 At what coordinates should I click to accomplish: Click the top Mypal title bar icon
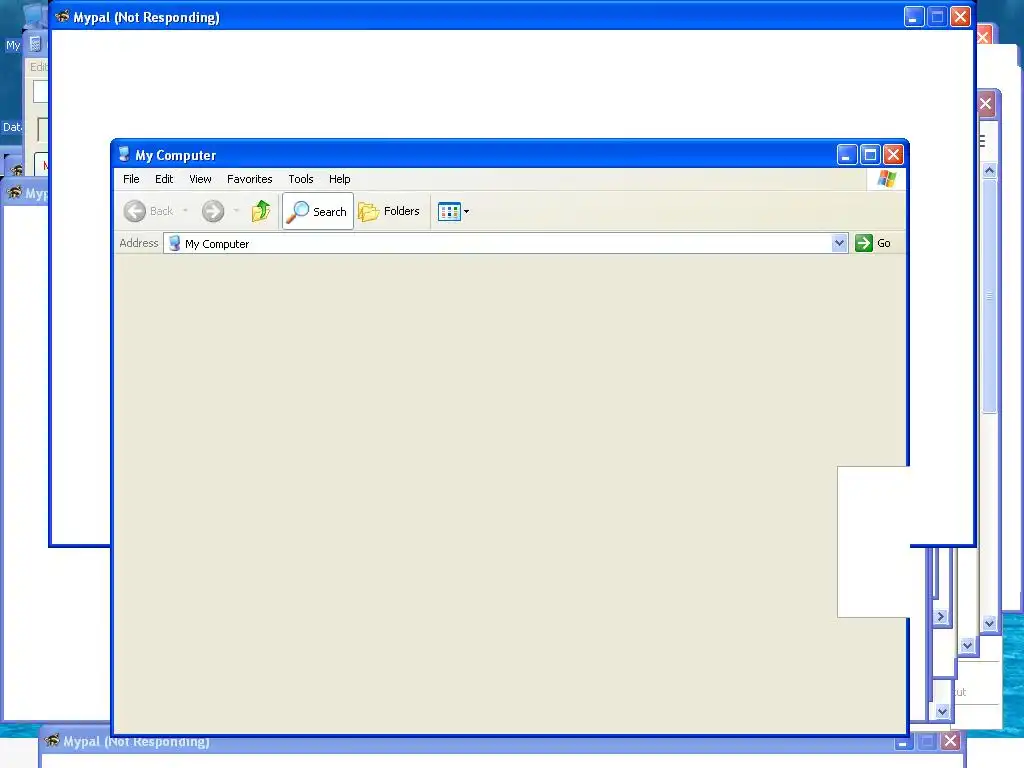[62, 16]
